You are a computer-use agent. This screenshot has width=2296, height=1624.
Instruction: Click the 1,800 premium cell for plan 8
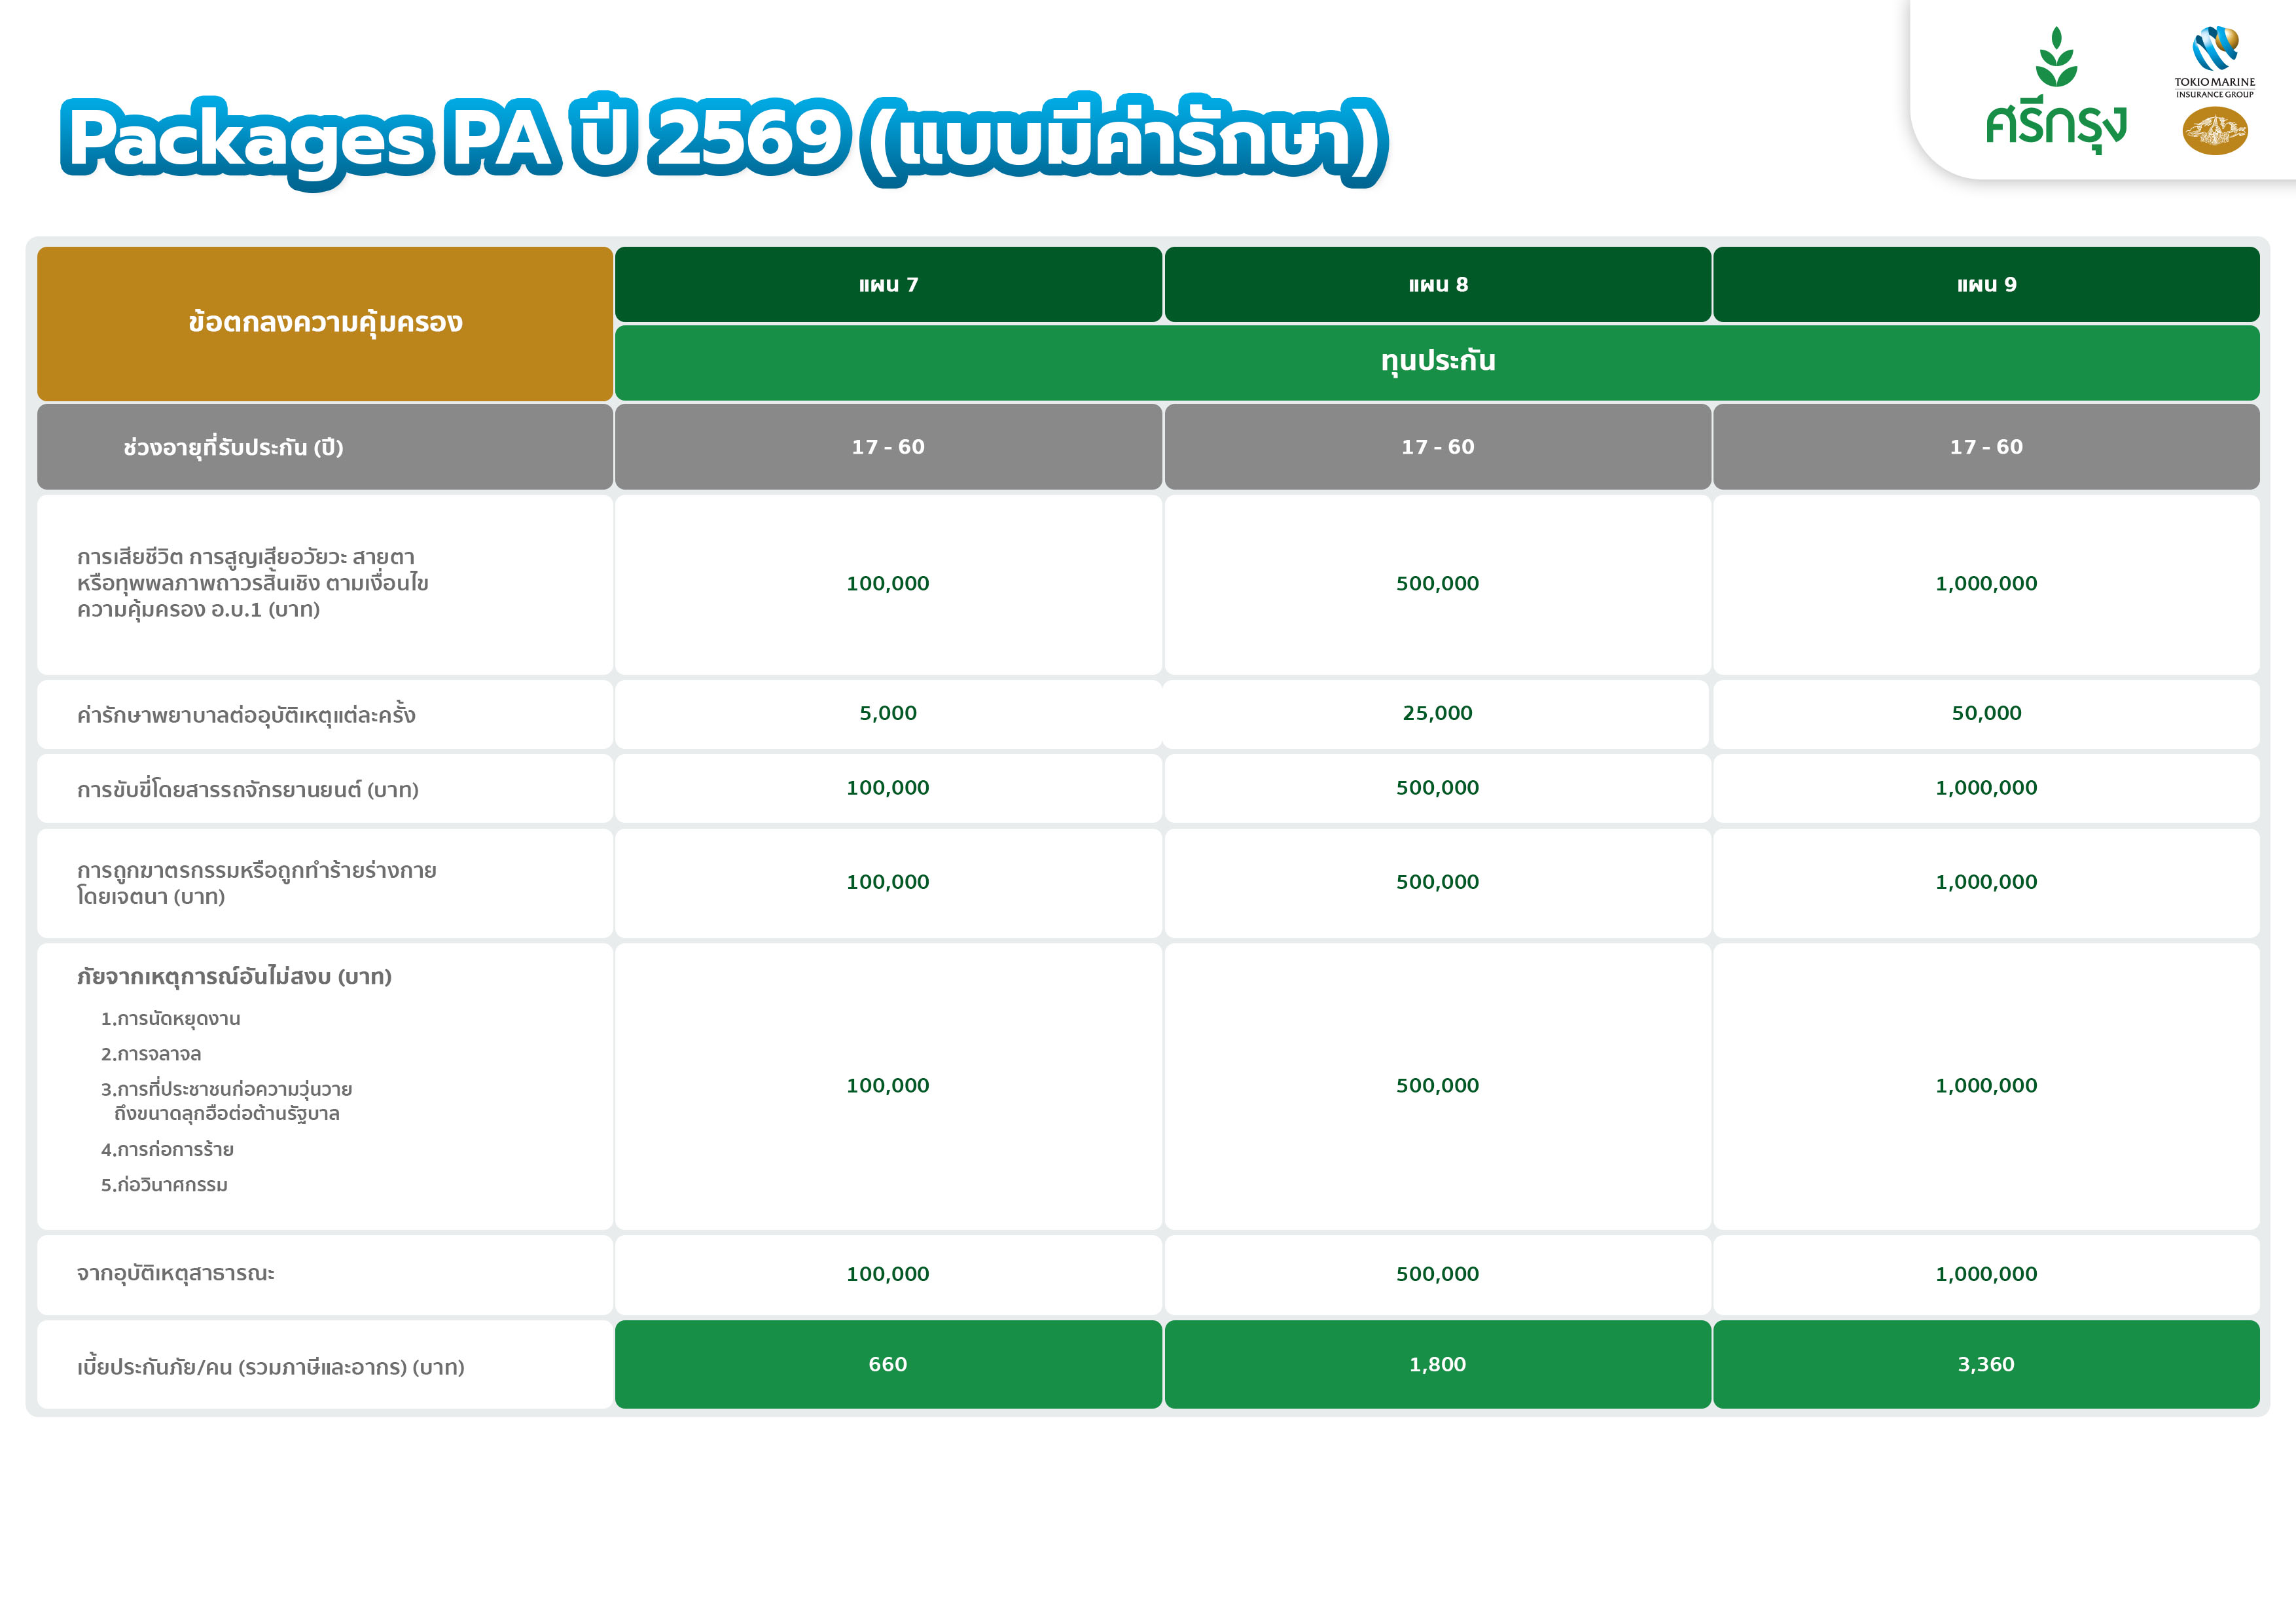tap(1437, 1365)
